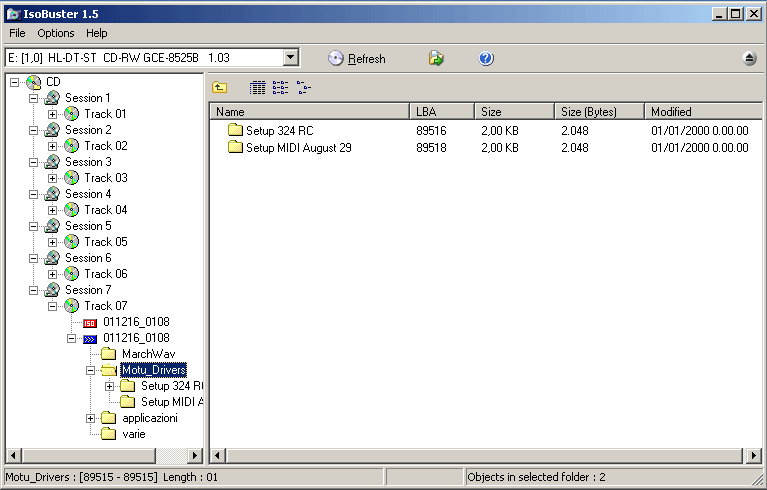Image resolution: width=767 pixels, height=490 pixels.
Task: Expand Track 01 in the tree
Action: click(53, 114)
